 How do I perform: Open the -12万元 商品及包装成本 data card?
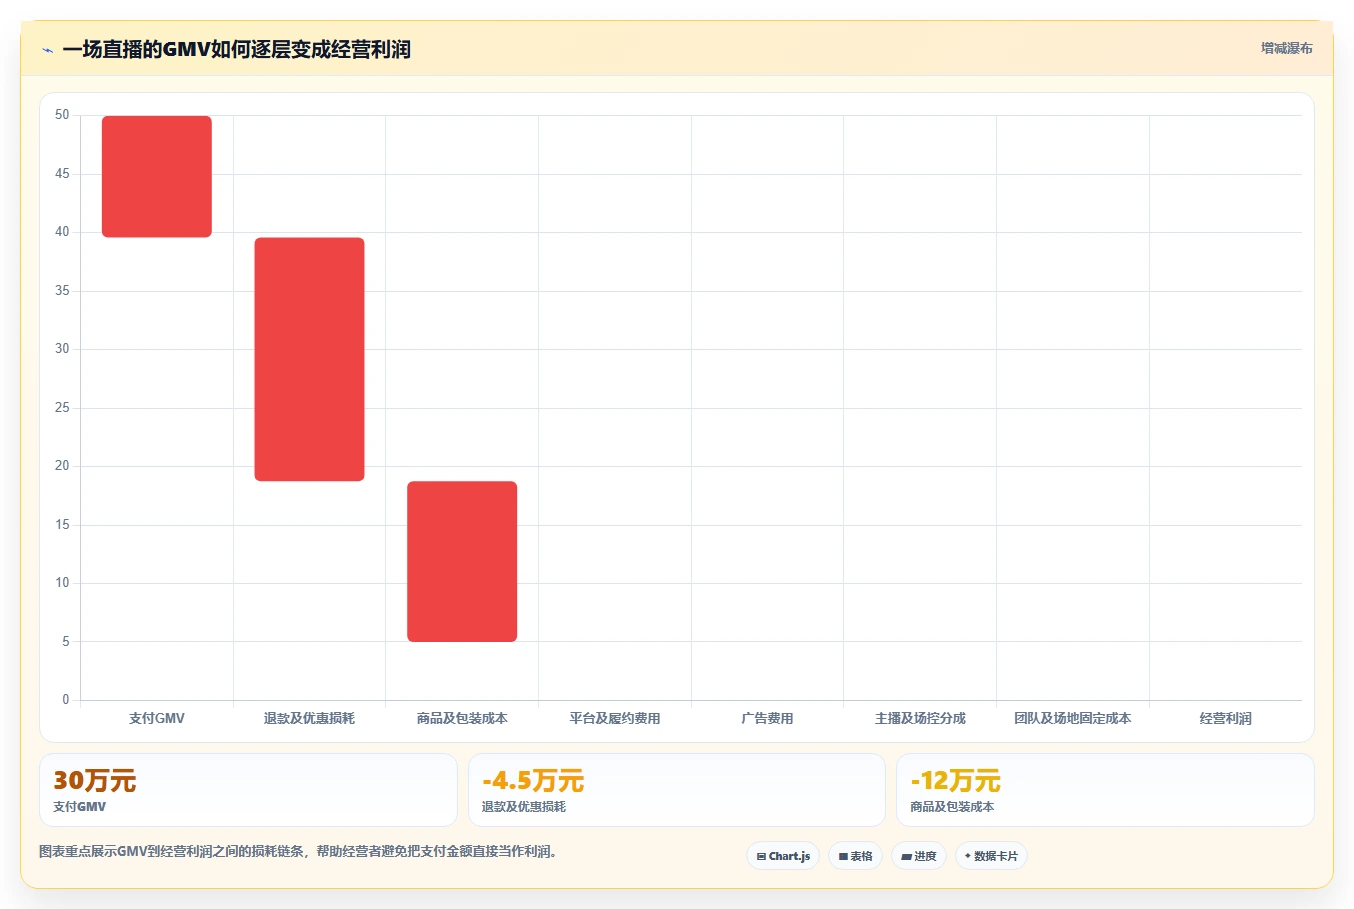1105,790
